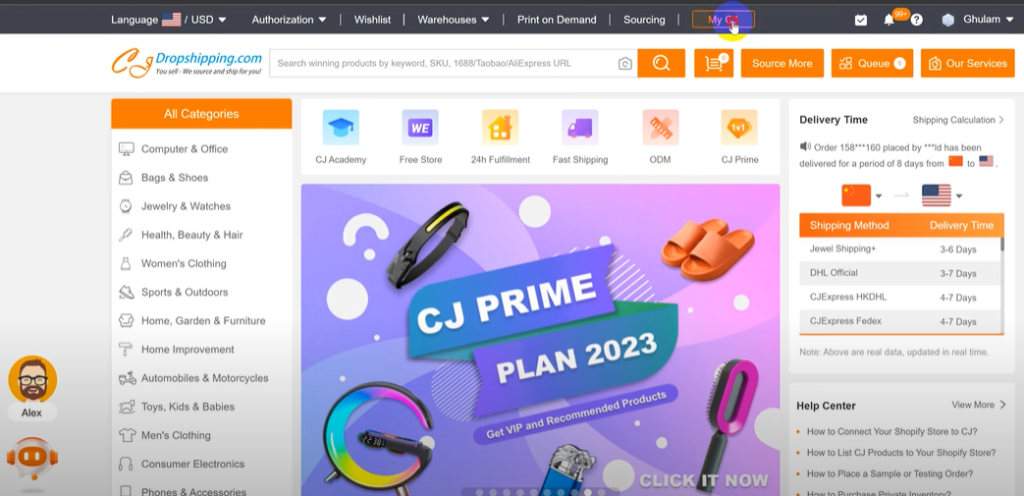The width and height of the screenshot is (1024, 496).
Task: Click the orange magnifier search button
Action: coord(661,63)
